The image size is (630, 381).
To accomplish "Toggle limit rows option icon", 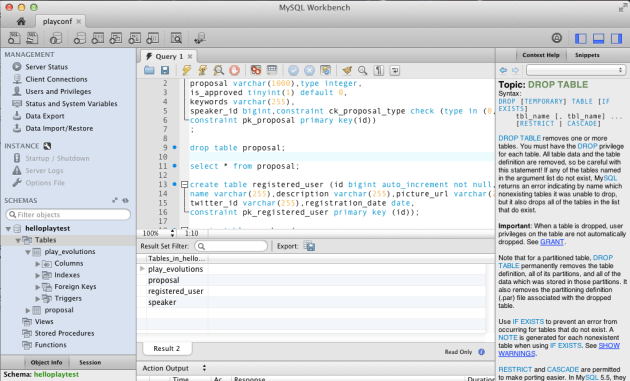I will pyautogui.click(x=272, y=70).
